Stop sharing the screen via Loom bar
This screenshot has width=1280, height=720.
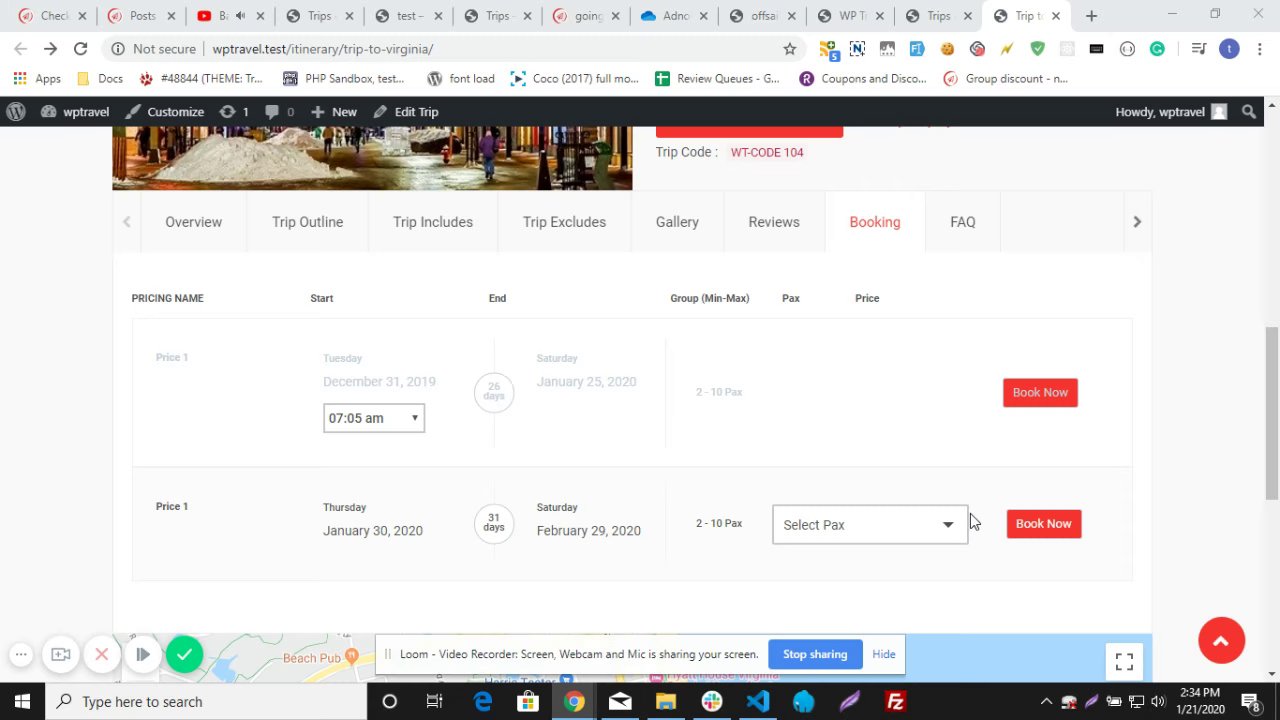point(815,655)
